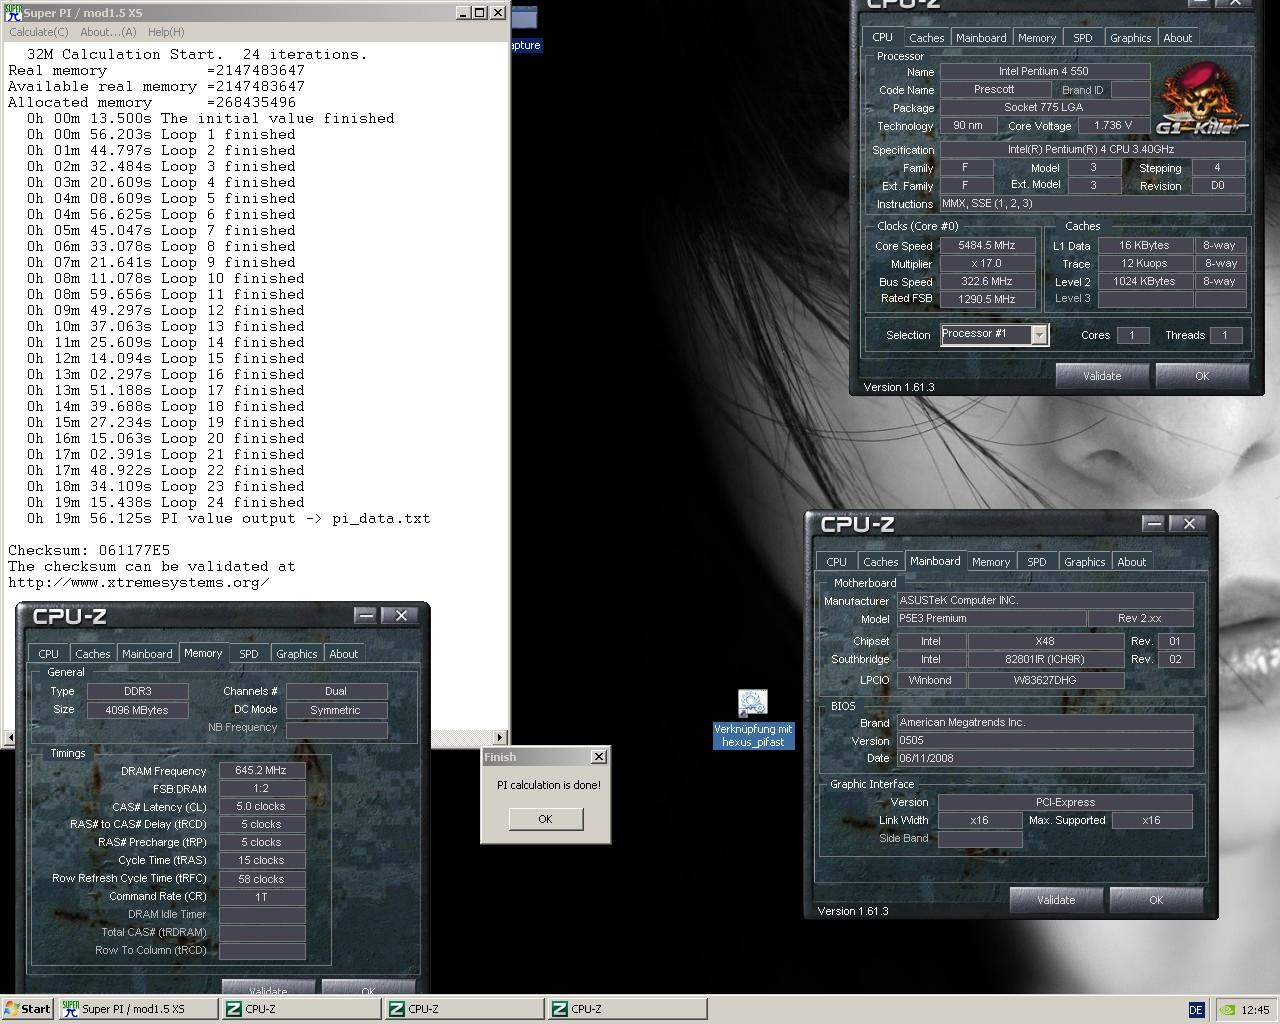Screen dimensions: 1280x1024
Task: Click the system clock showing 12:45
Action: 1255,1010
